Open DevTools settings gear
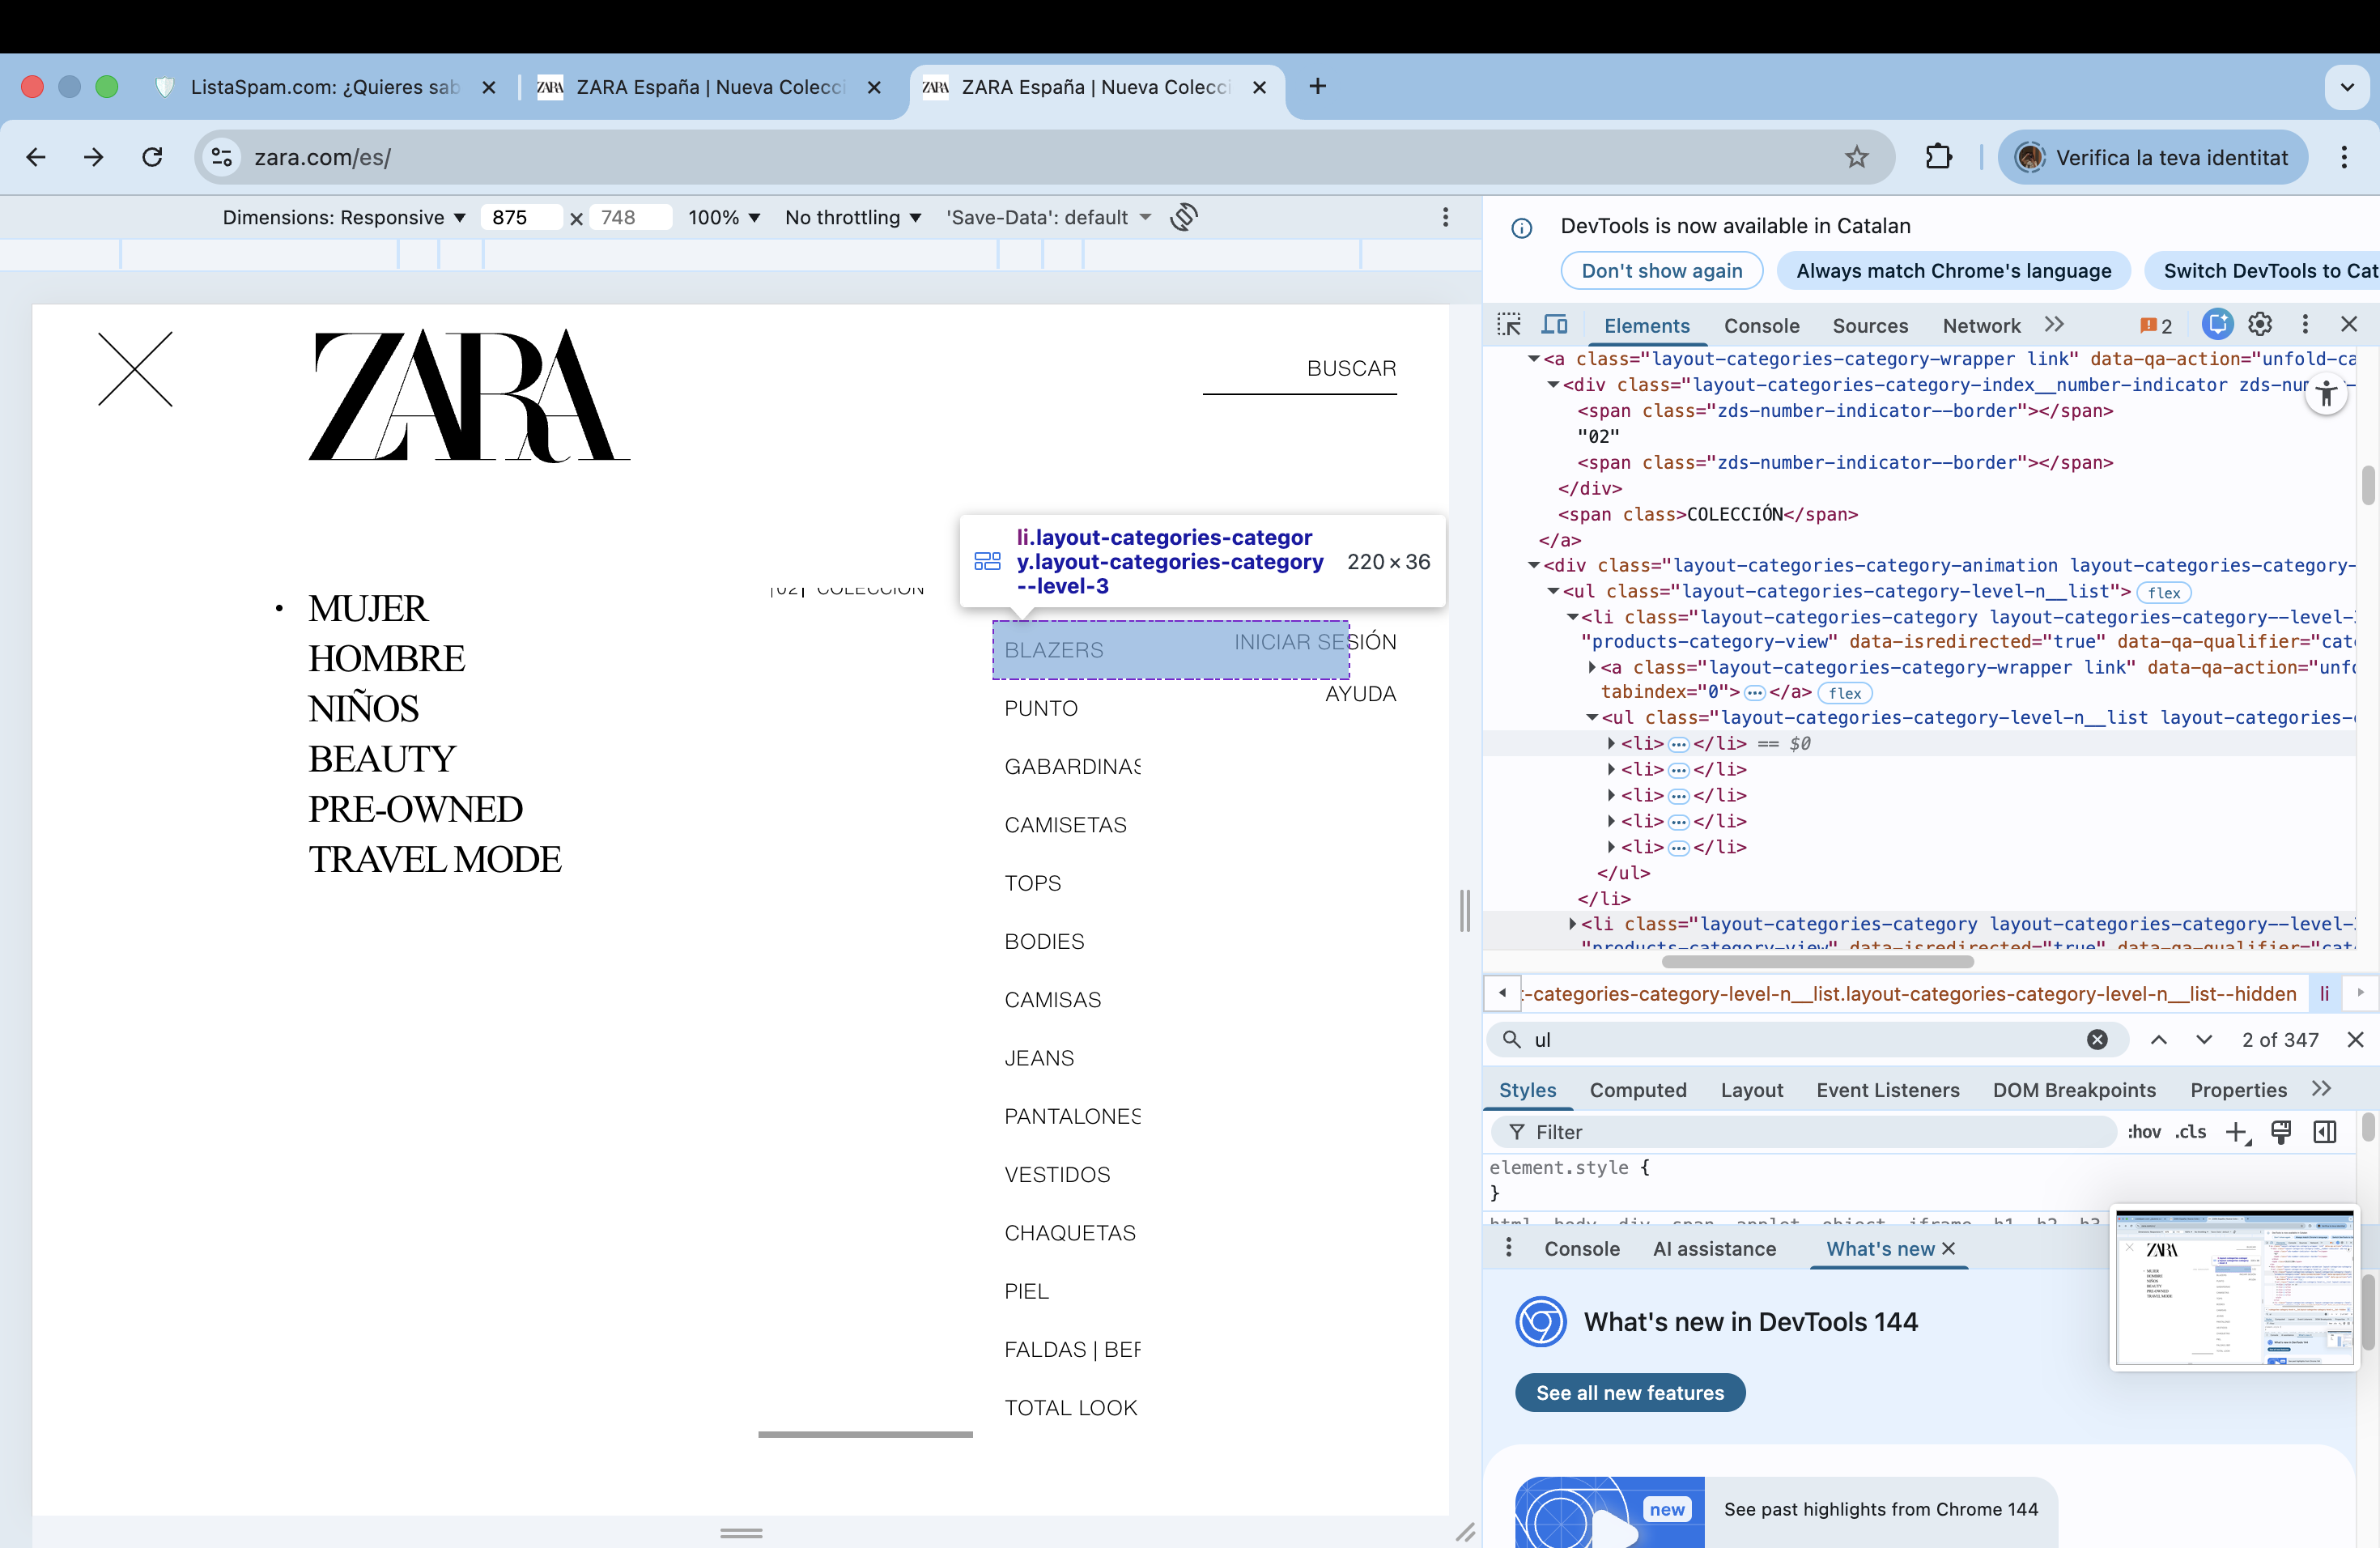 click(2260, 325)
